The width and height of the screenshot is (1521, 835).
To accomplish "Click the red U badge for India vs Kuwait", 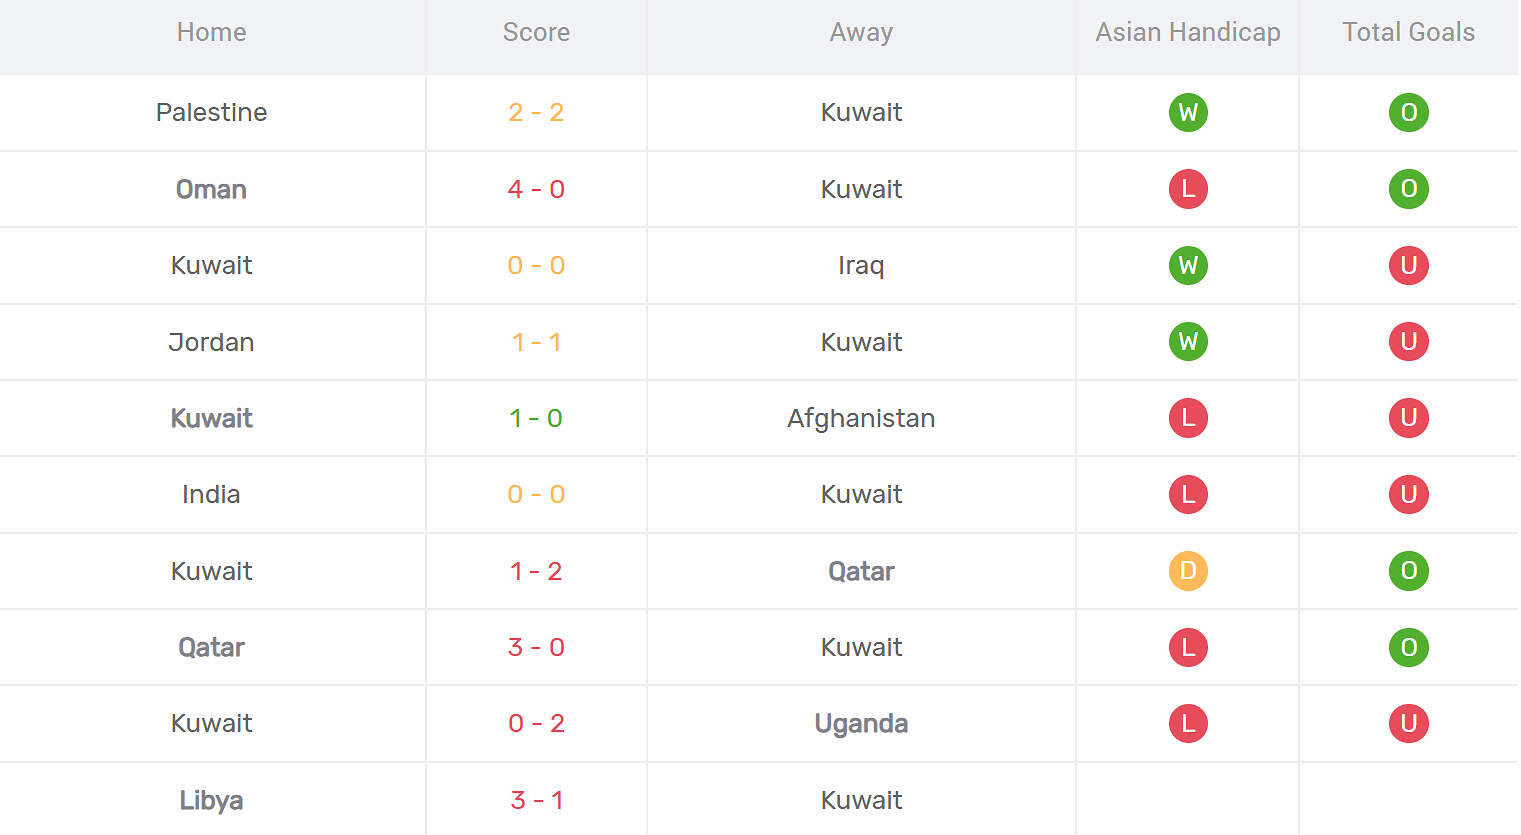I will (1408, 494).
